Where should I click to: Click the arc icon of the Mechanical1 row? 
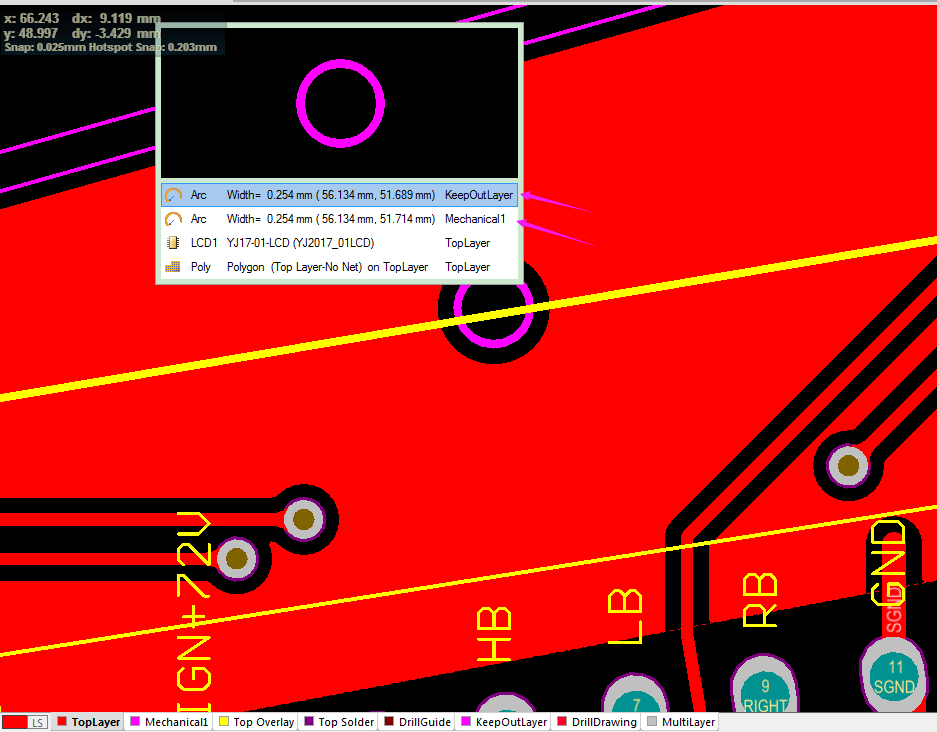[173, 219]
